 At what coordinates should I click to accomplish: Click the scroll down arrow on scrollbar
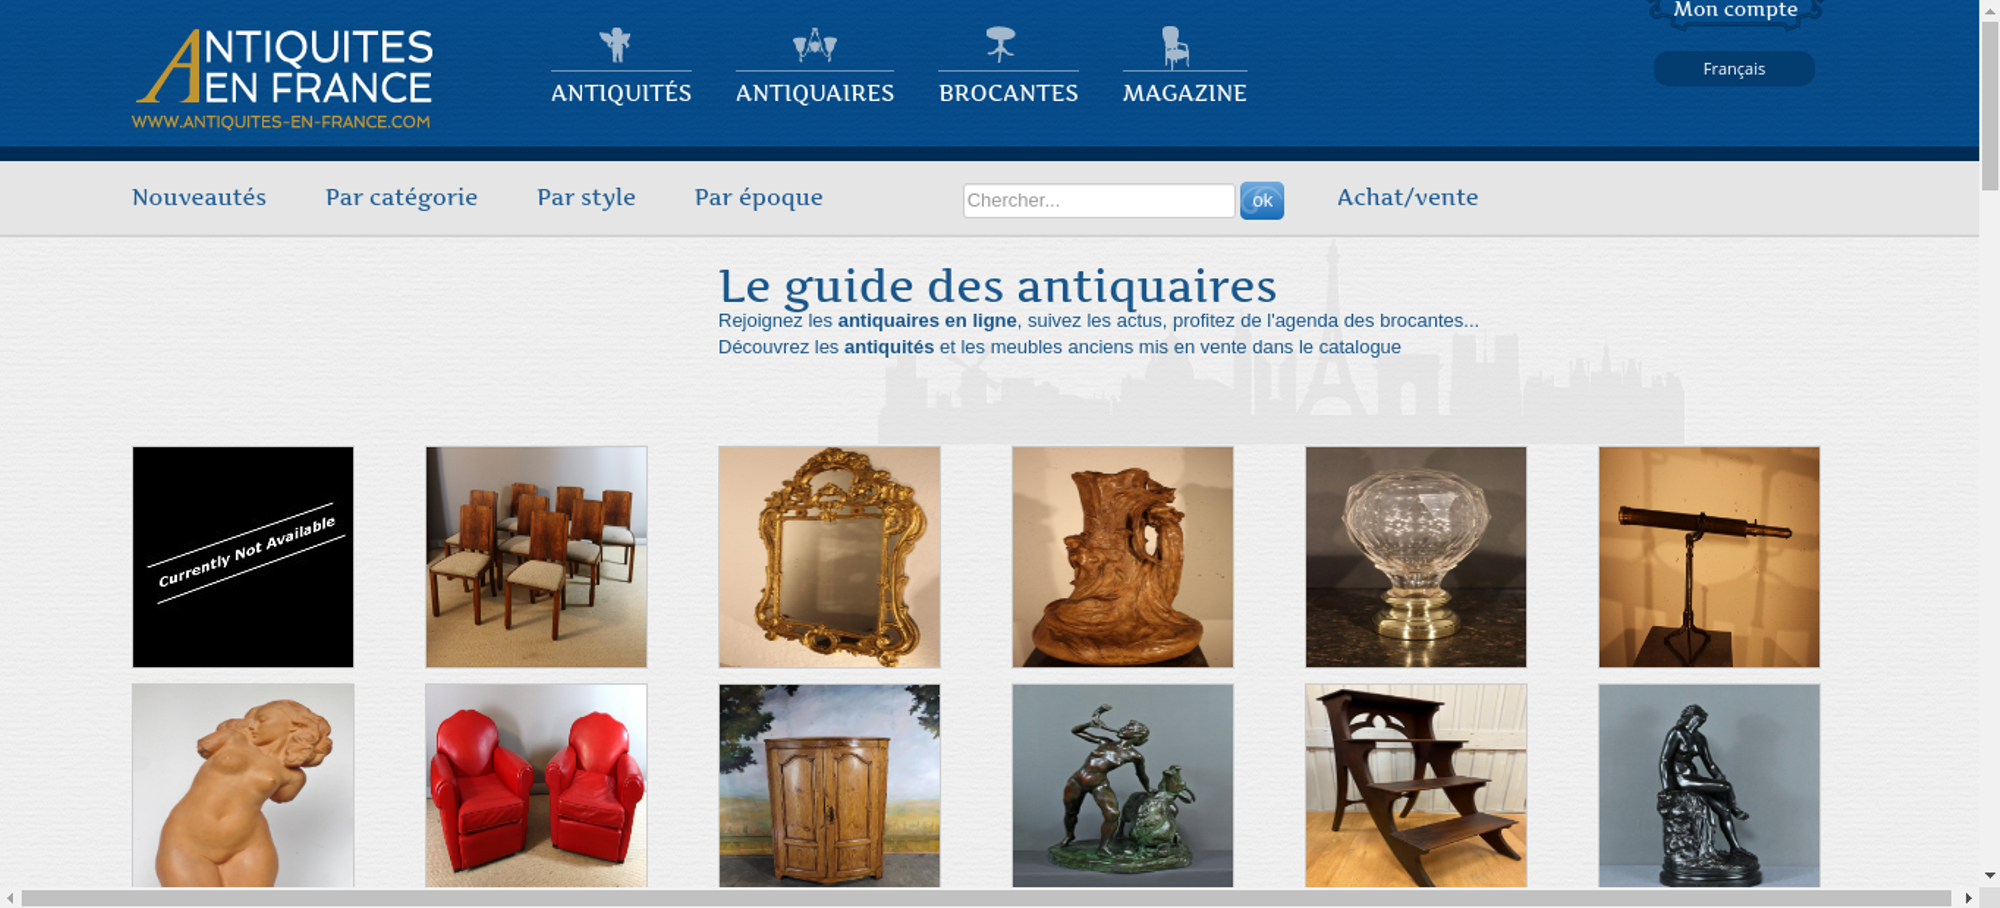pos(1990,875)
